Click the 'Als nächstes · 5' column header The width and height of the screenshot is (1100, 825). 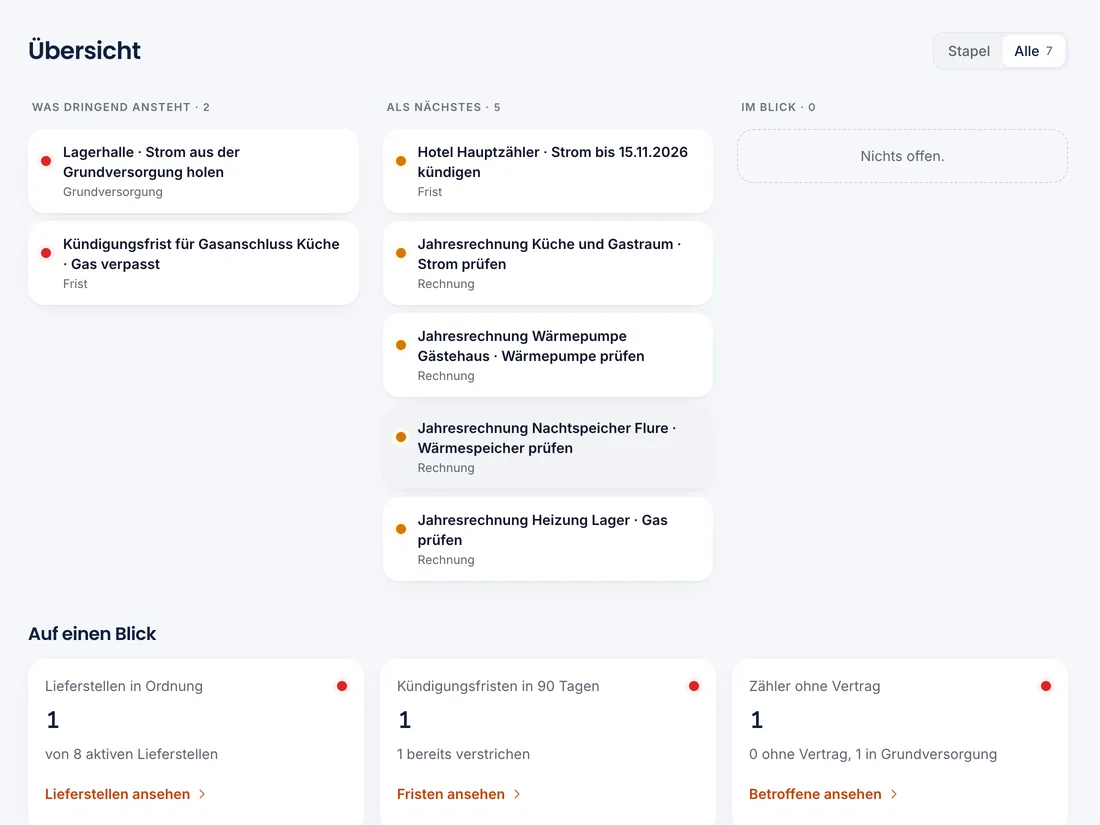pyautogui.click(x=443, y=107)
